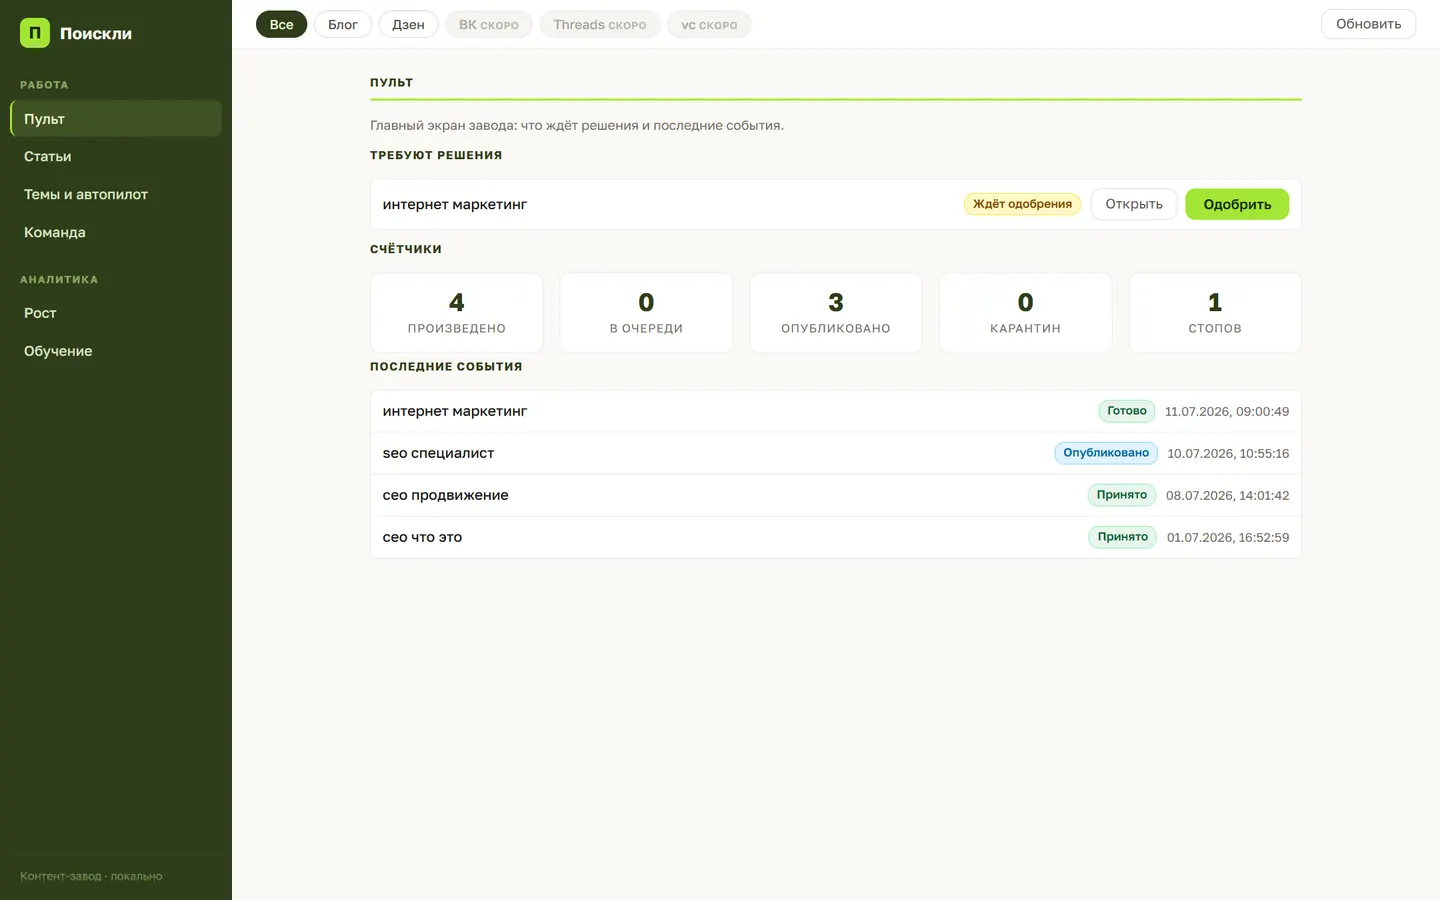Click the Карантин counter card
Screen dimensions: 1440x900
[x=1025, y=313]
